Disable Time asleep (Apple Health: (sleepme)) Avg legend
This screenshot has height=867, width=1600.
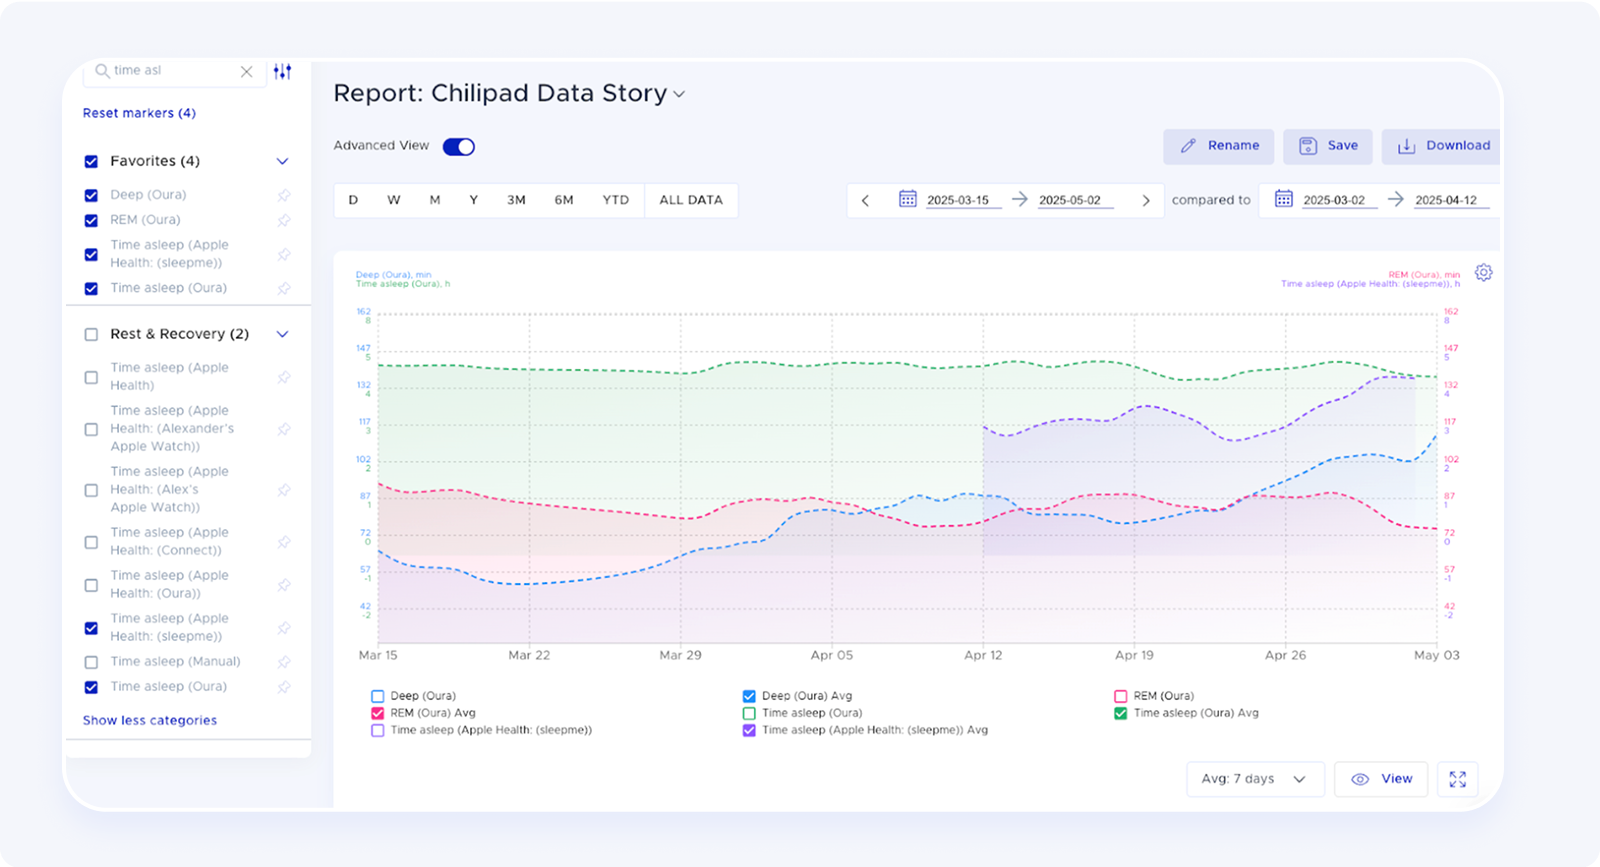(749, 730)
